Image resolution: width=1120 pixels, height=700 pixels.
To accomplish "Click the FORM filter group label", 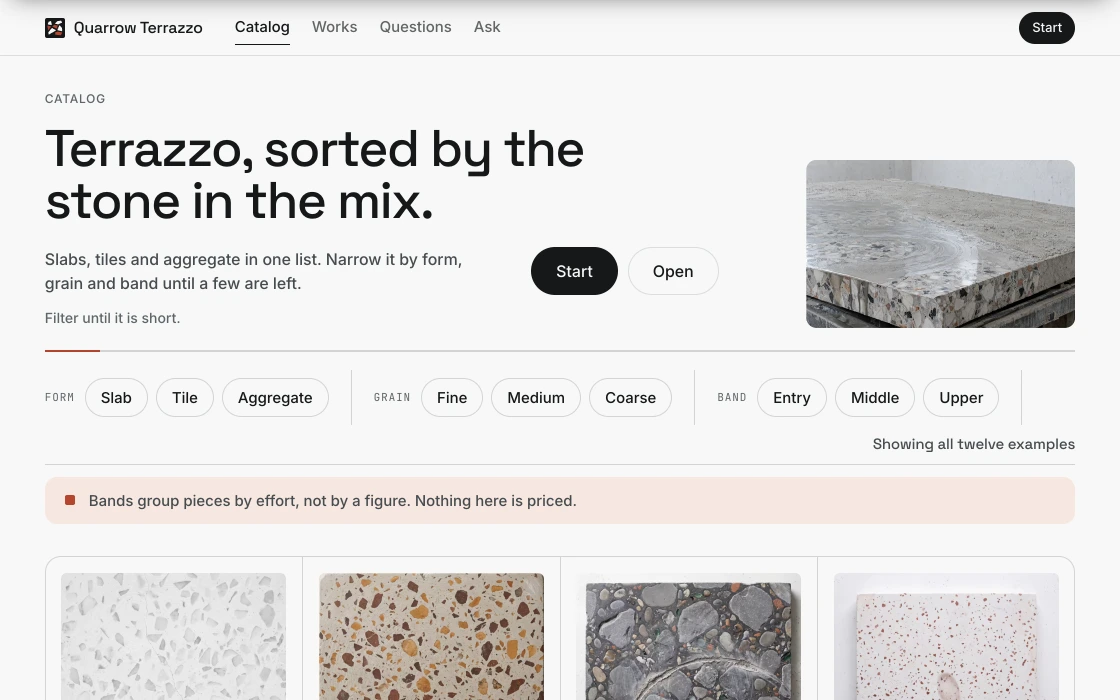I will coord(59,397).
